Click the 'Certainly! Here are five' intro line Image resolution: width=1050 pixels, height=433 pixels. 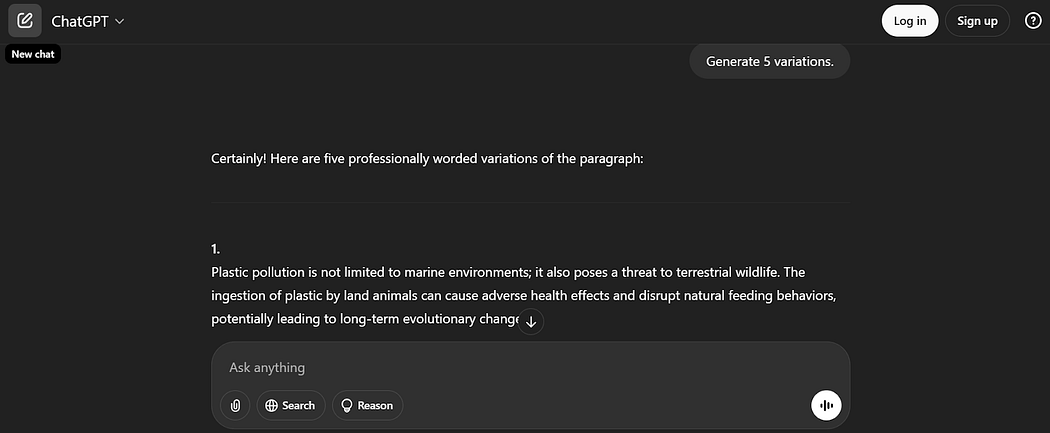click(x=427, y=160)
